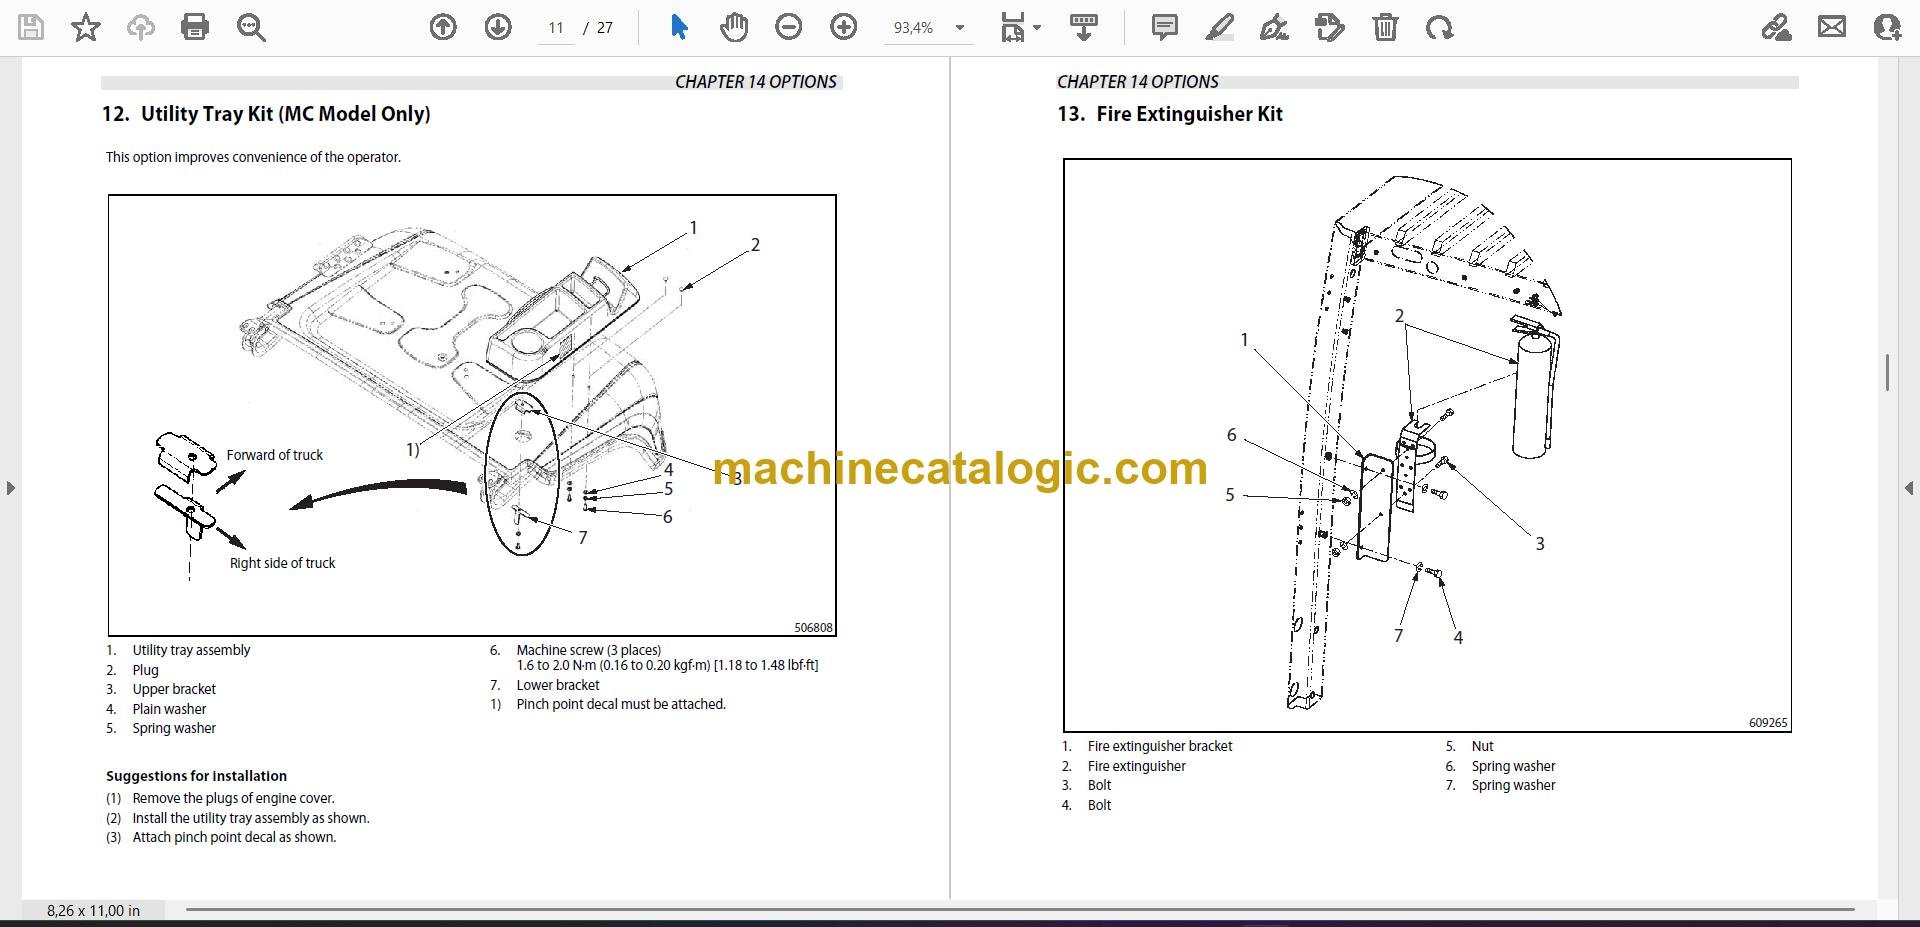Click the zoom in plus button
The height and width of the screenshot is (927, 1920).
pyautogui.click(x=844, y=27)
